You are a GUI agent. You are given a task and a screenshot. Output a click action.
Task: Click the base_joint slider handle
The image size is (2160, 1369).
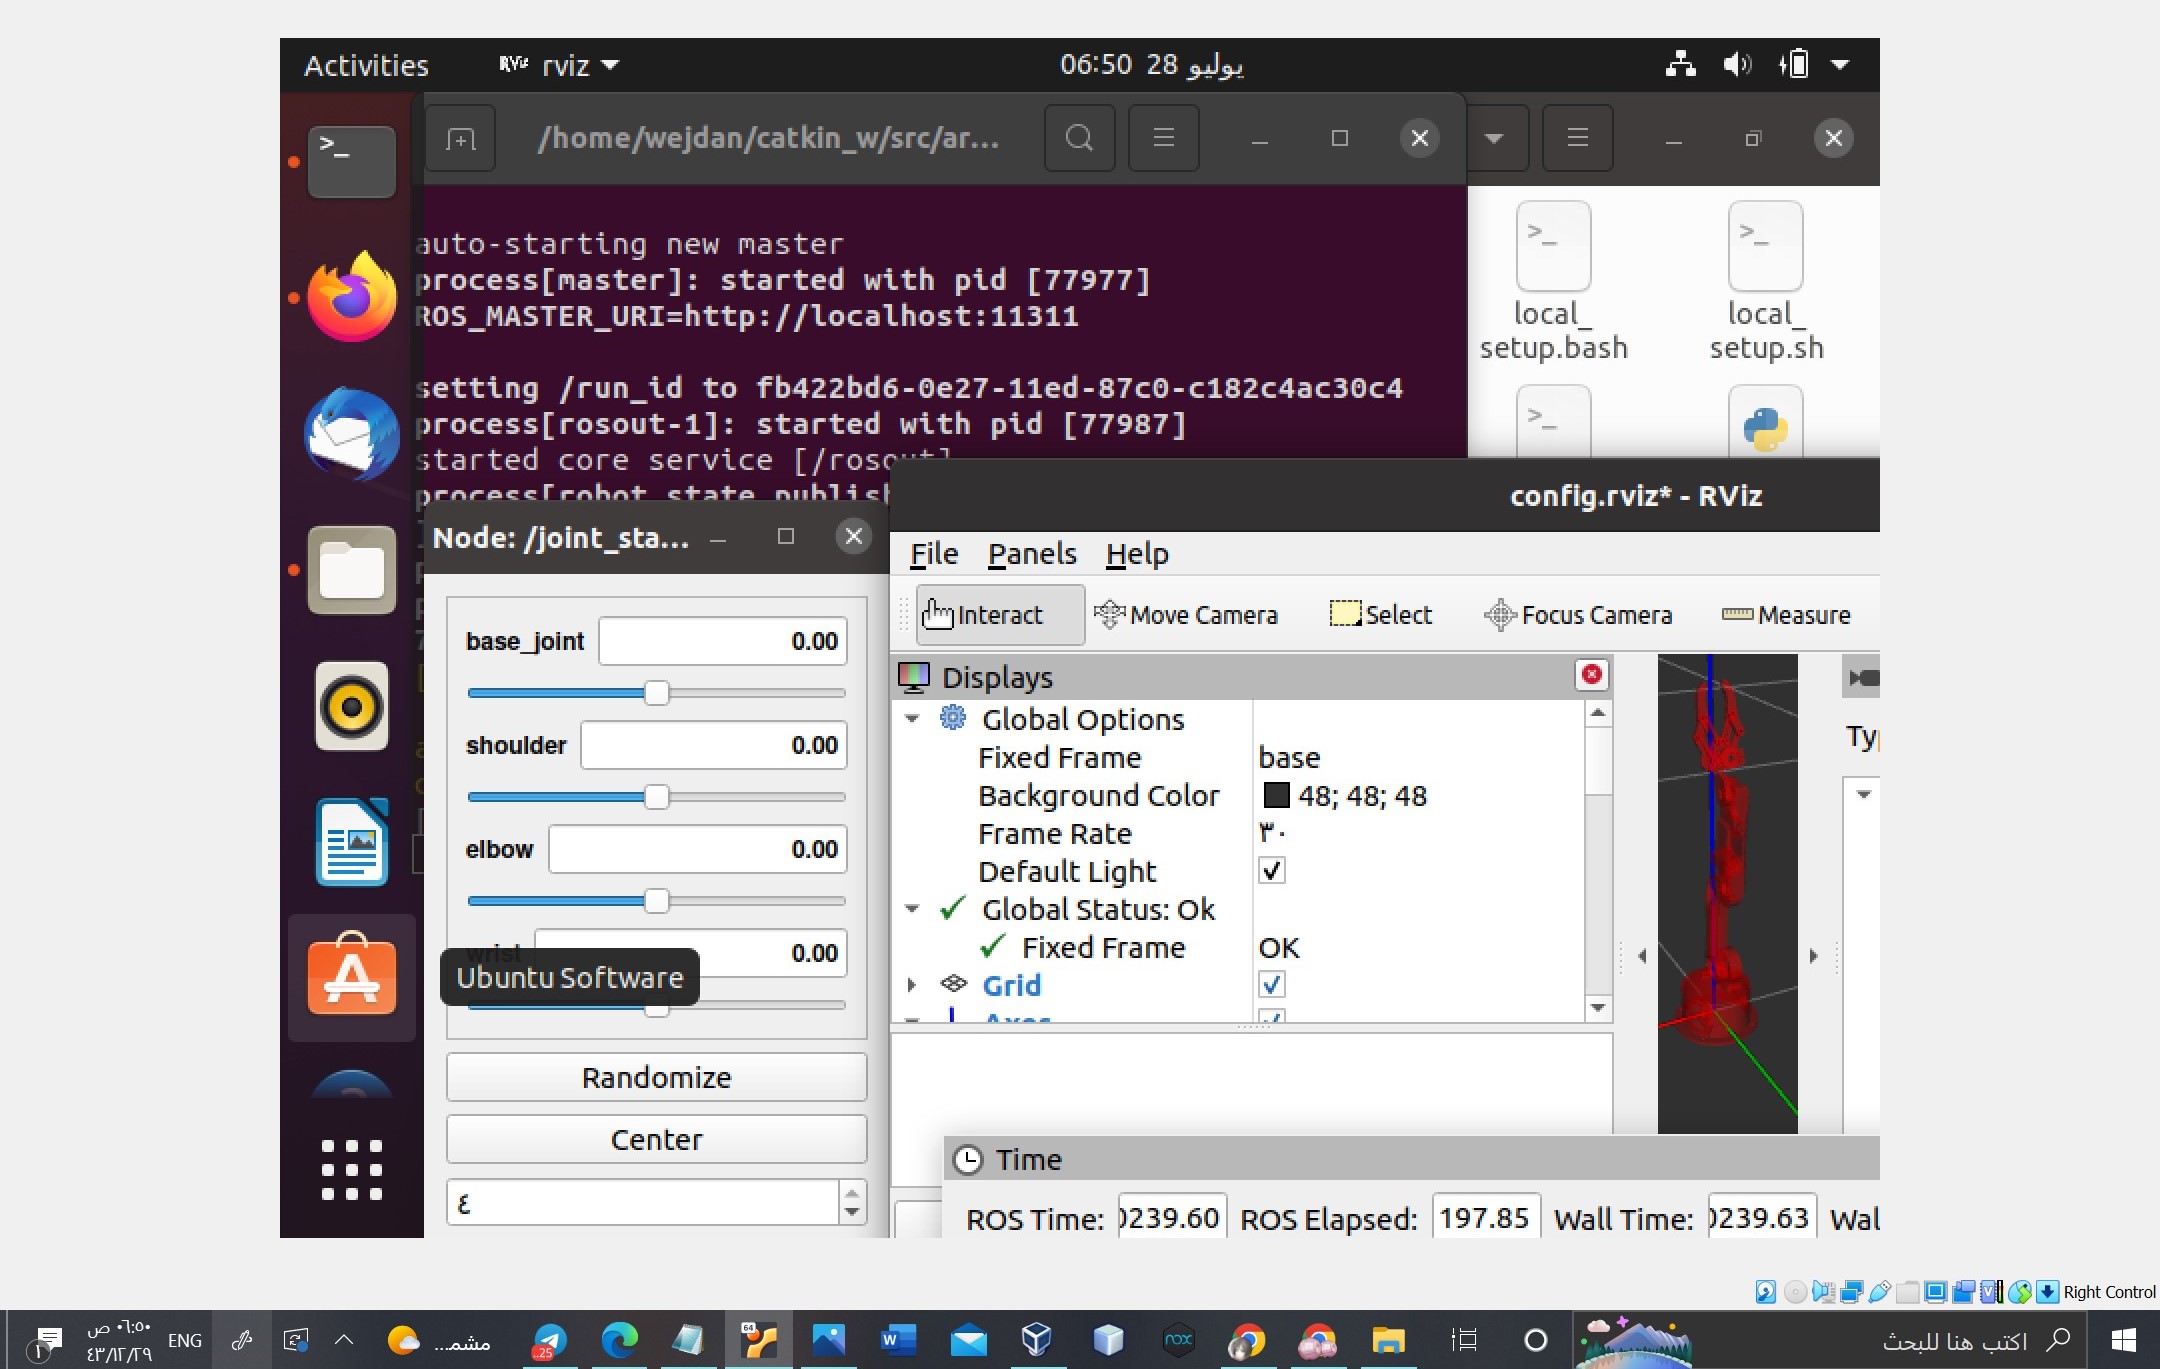656,693
